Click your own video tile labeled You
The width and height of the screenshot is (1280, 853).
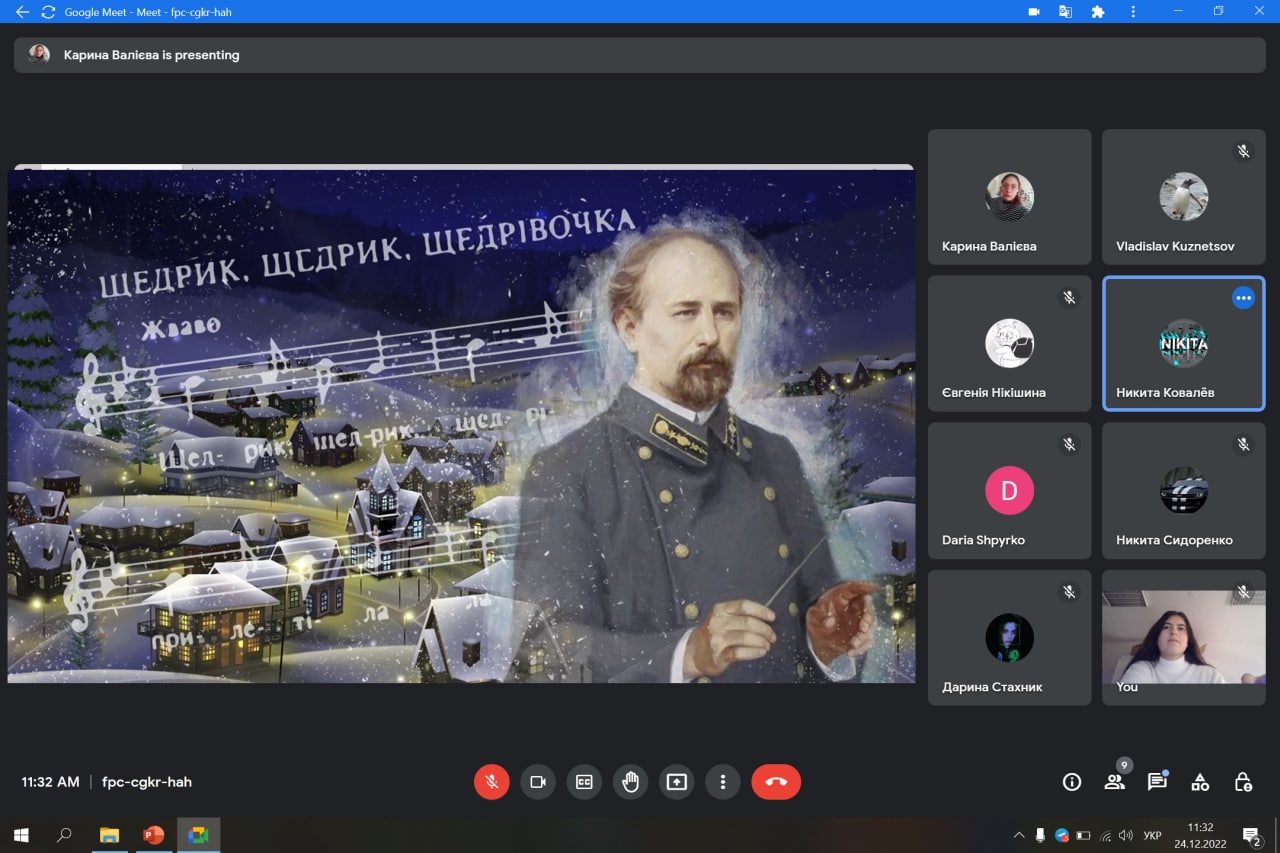click(1184, 637)
